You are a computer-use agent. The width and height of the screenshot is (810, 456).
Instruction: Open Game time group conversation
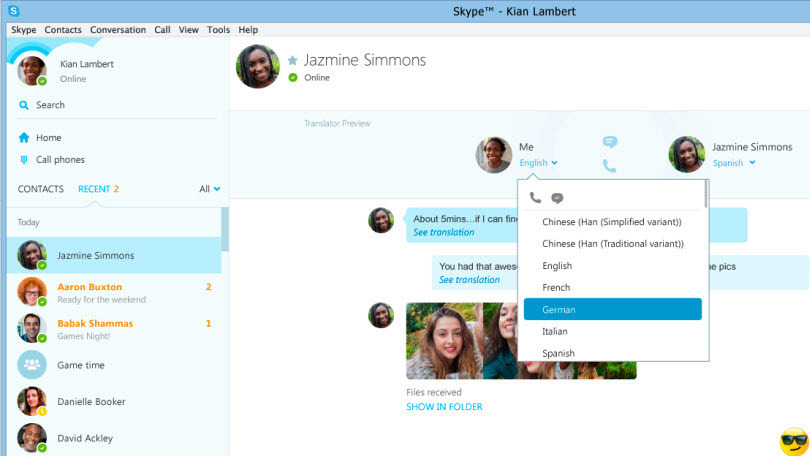pyautogui.click(x=114, y=365)
